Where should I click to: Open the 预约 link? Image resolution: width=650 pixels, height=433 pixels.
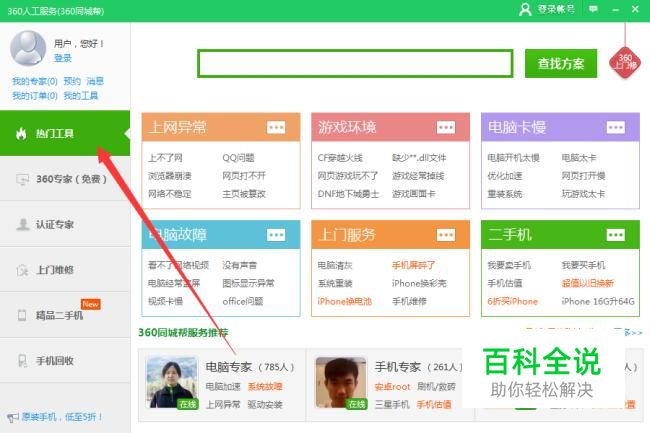click(x=72, y=81)
